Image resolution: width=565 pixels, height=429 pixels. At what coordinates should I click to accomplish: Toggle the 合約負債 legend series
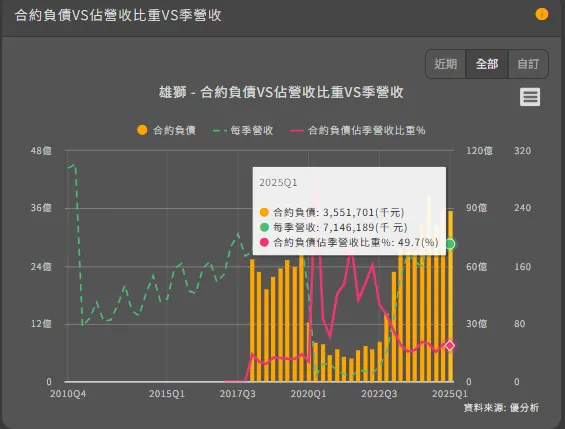click(167, 130)
